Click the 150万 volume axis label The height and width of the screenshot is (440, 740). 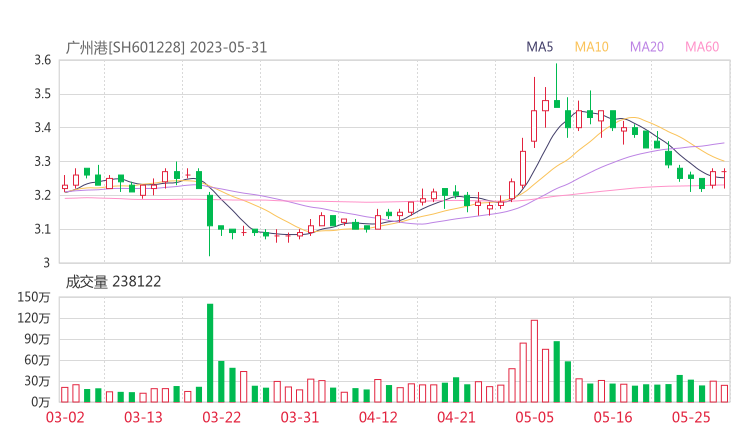pos(34,297)
